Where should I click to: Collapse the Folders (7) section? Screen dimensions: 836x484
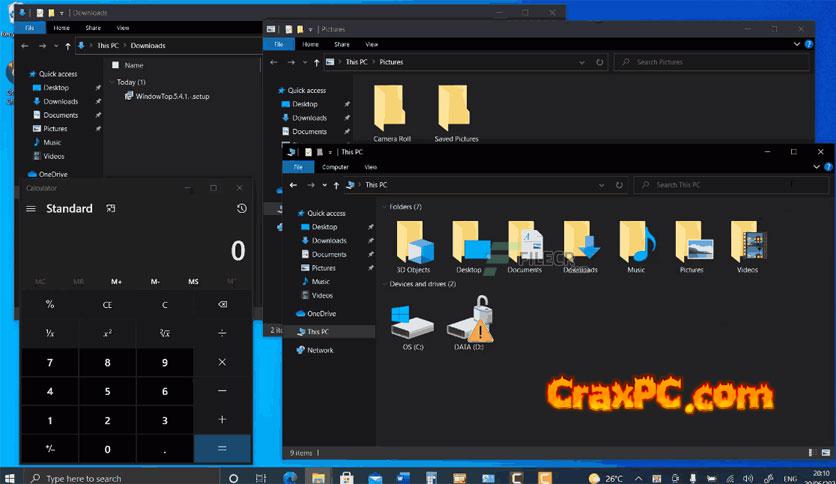383,207
